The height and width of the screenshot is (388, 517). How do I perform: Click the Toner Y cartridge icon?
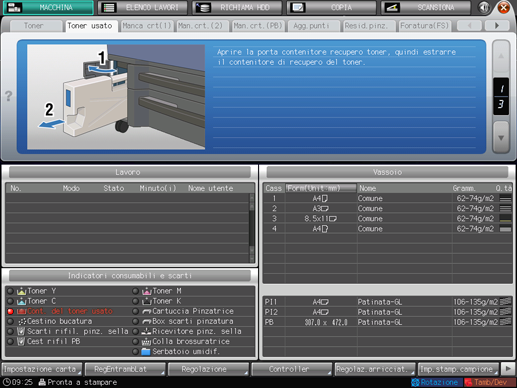pyautogui.click(x=21, y=291)
